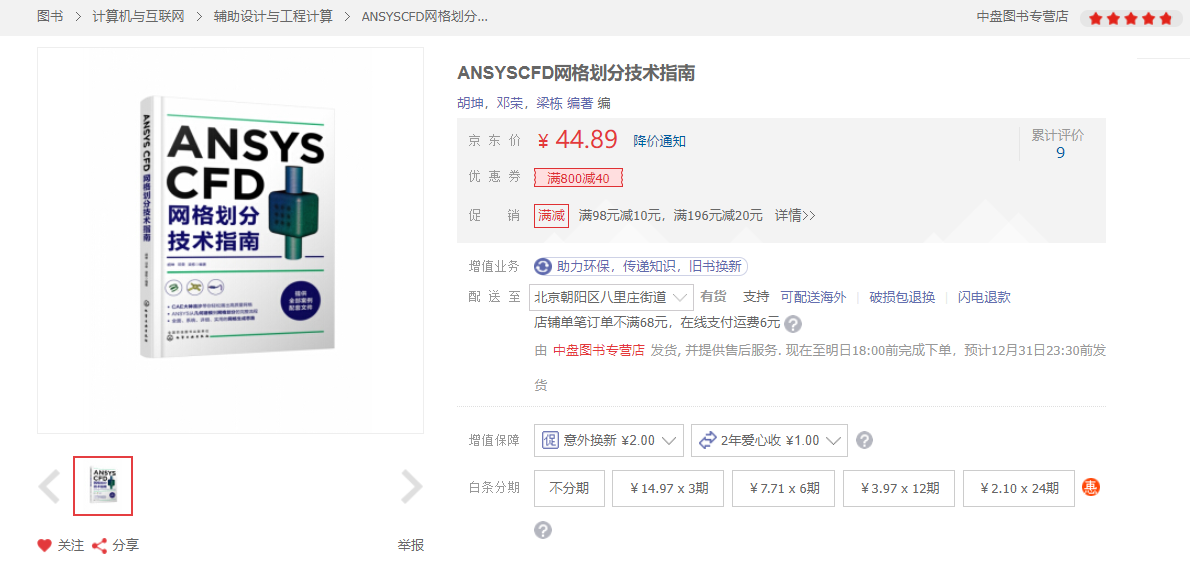Expand 详情>> promotion details

(x=795, y=216)
